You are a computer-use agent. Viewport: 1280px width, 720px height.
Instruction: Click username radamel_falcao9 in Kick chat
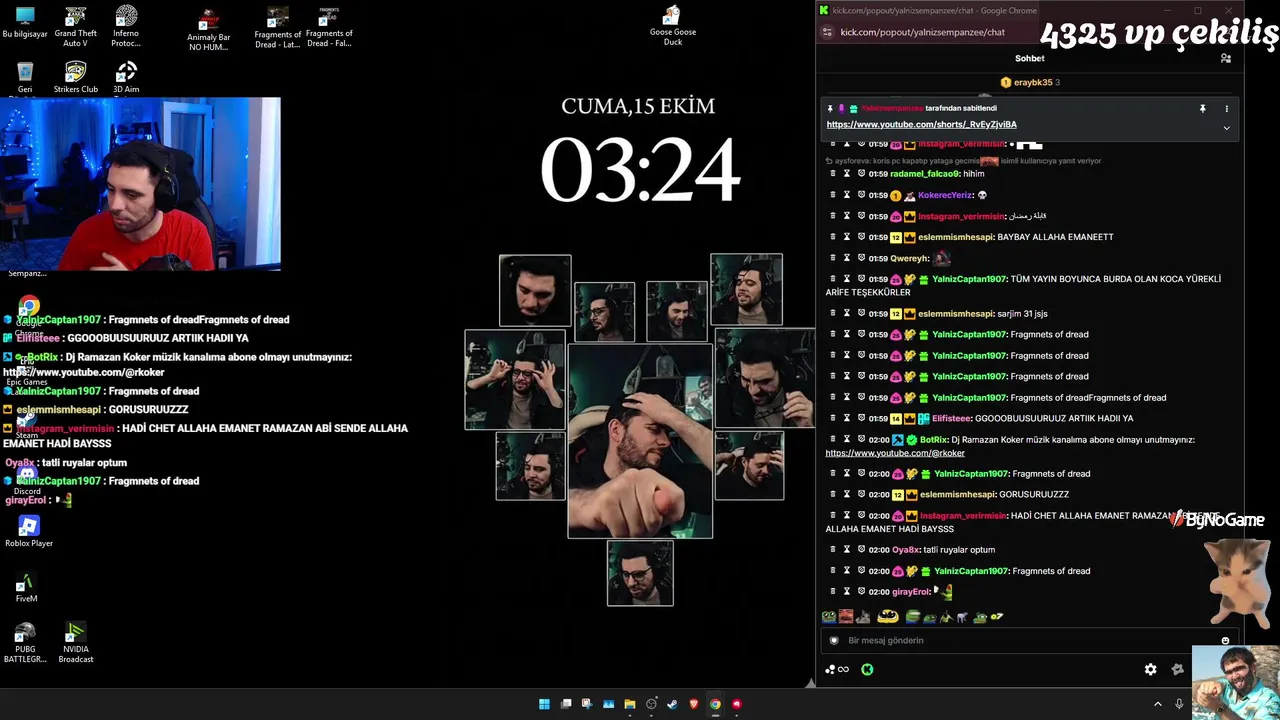pos(924,174)
